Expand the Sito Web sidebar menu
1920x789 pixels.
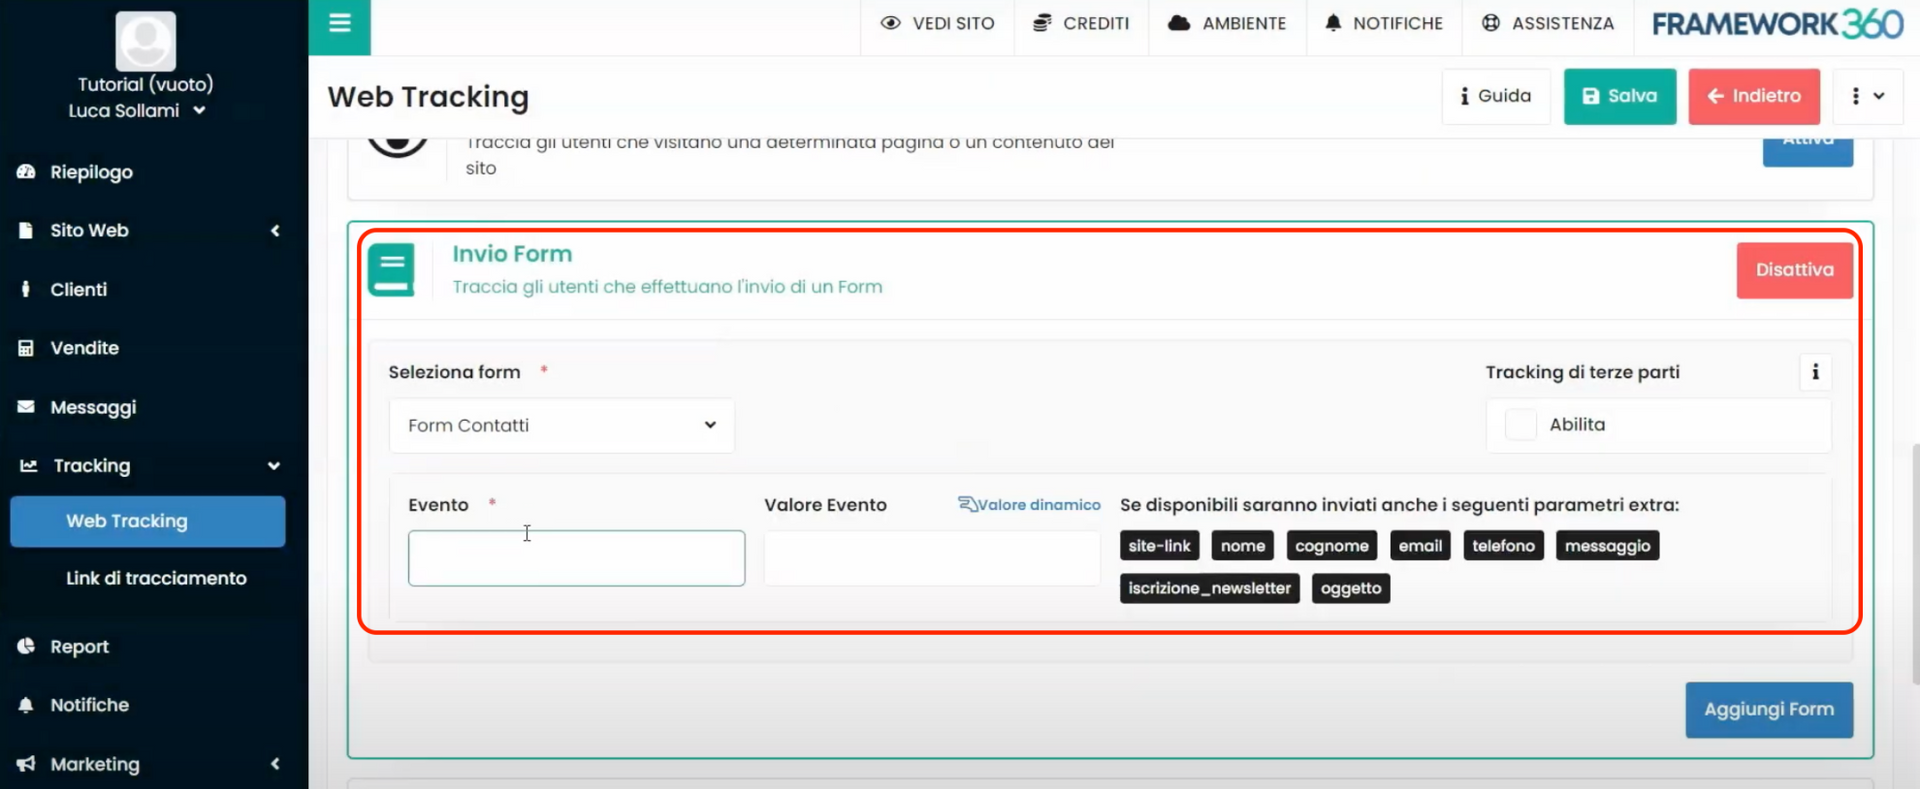click(148, 231)
